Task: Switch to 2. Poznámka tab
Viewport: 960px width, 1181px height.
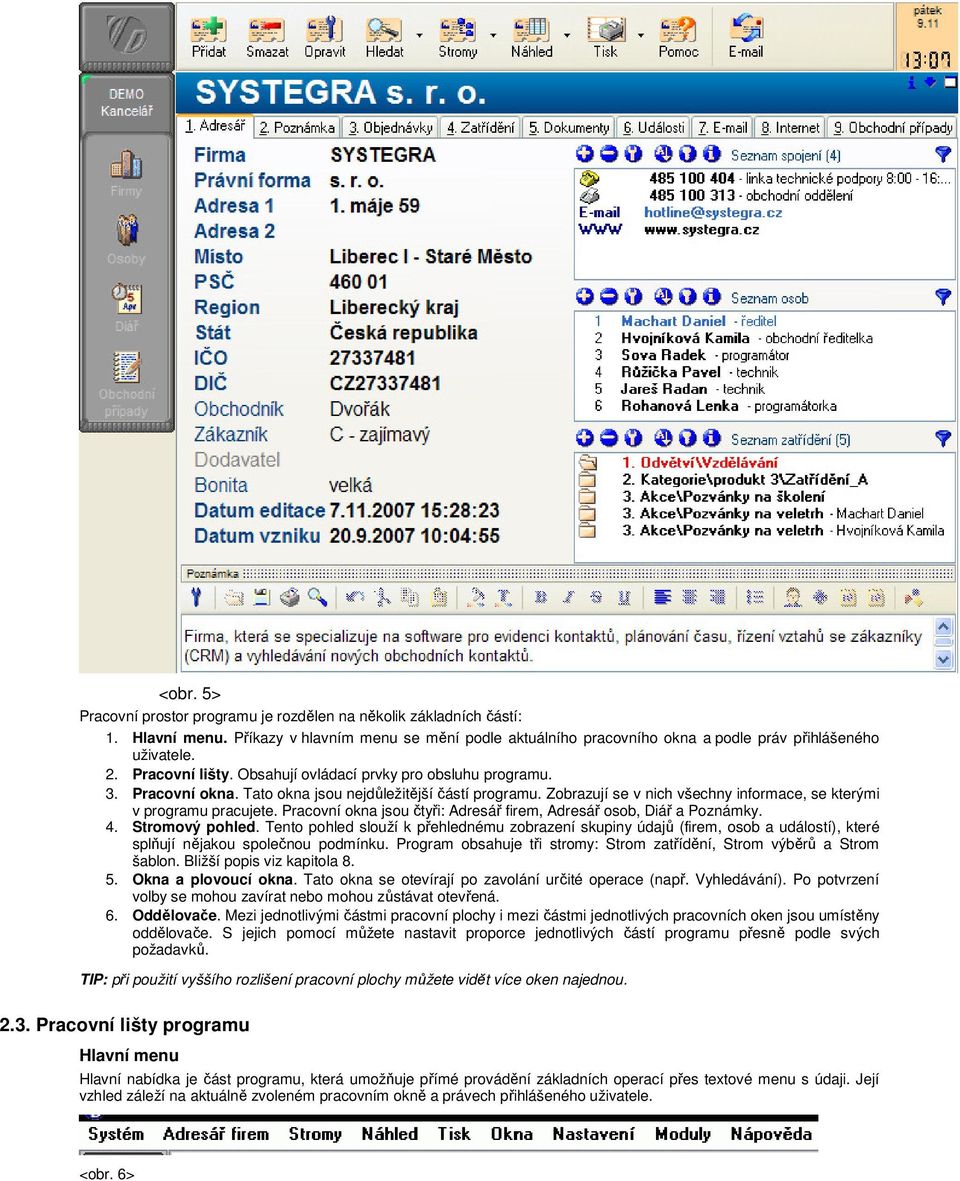Action: tap(297, 127)
